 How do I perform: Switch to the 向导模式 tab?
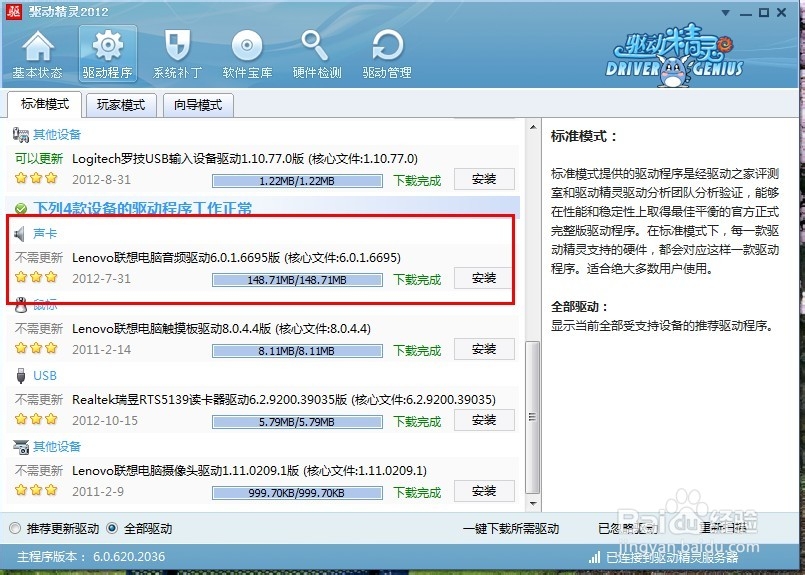198,105
